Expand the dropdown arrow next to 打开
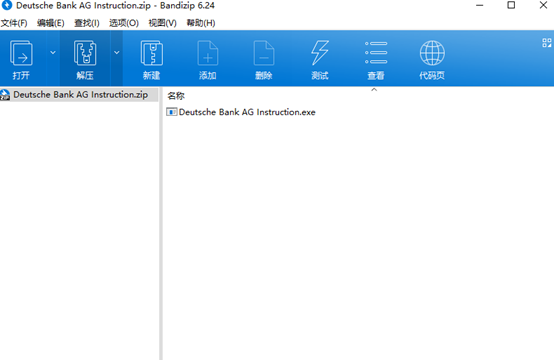The image size is (554, 360). [x=53, y=52]
